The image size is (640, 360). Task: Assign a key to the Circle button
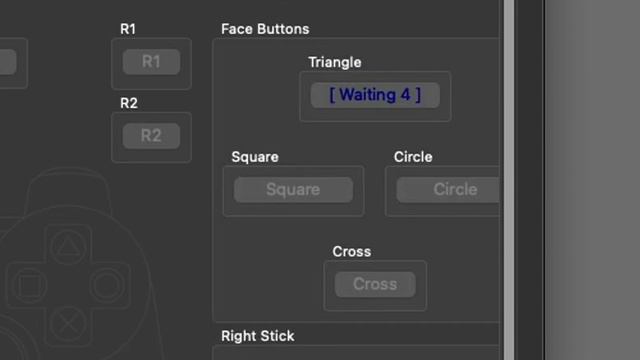click(448, 190)
